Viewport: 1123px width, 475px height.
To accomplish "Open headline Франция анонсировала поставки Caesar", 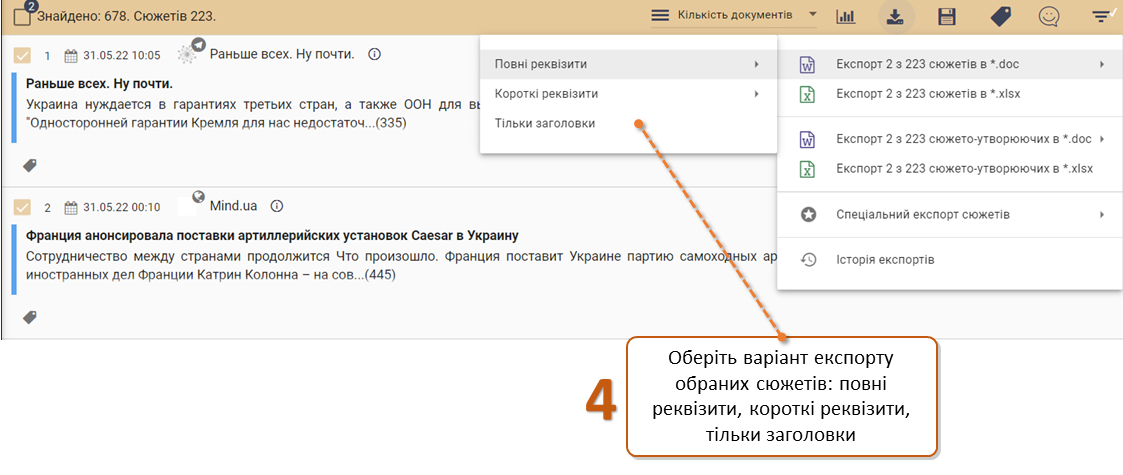I will (x=272, y=235).
